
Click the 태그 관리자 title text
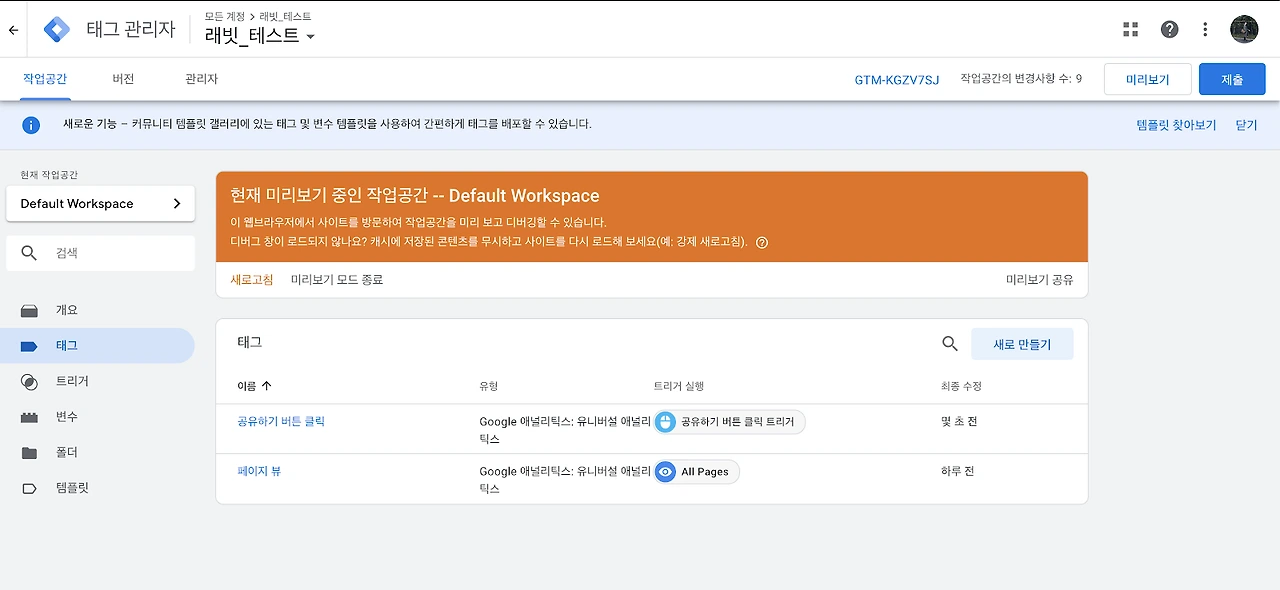[x=131, y=29]
